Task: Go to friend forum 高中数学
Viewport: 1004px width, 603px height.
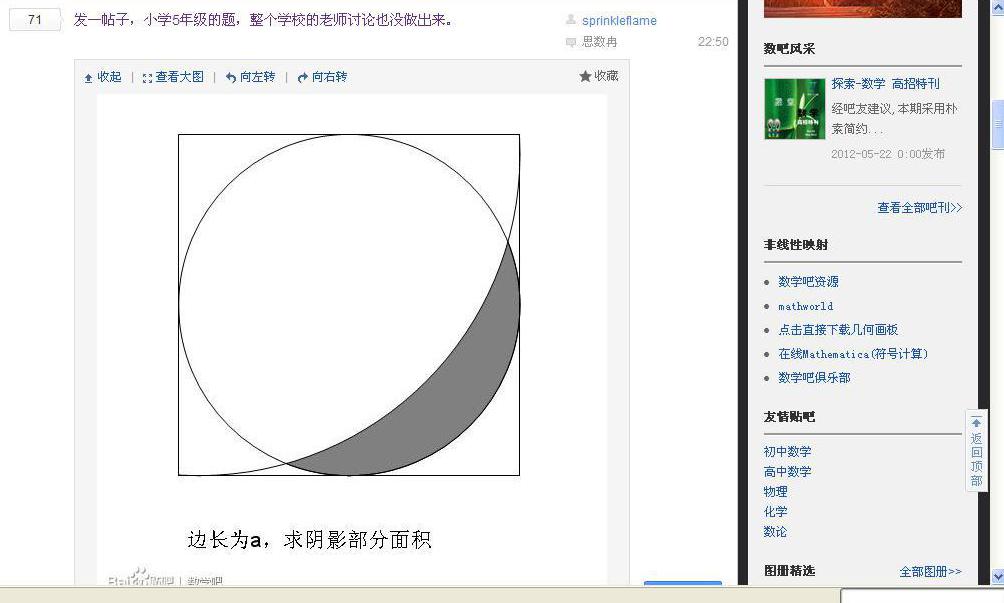Action: pos(787,472)
